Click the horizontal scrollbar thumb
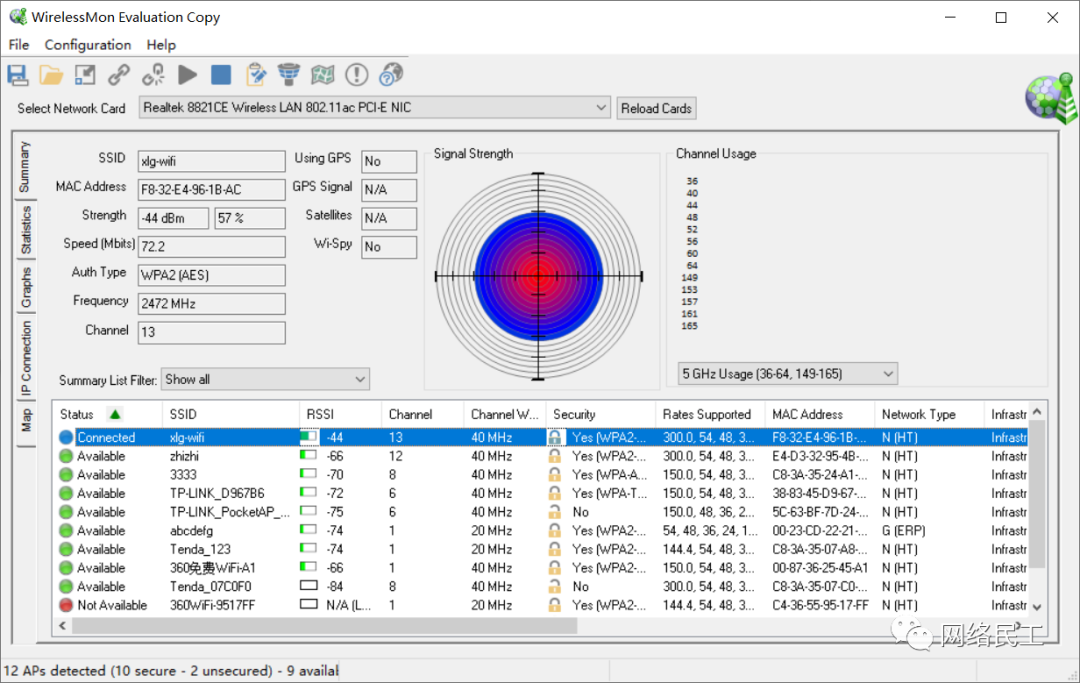Screen dimensions: 1080x683 [324, 625]
